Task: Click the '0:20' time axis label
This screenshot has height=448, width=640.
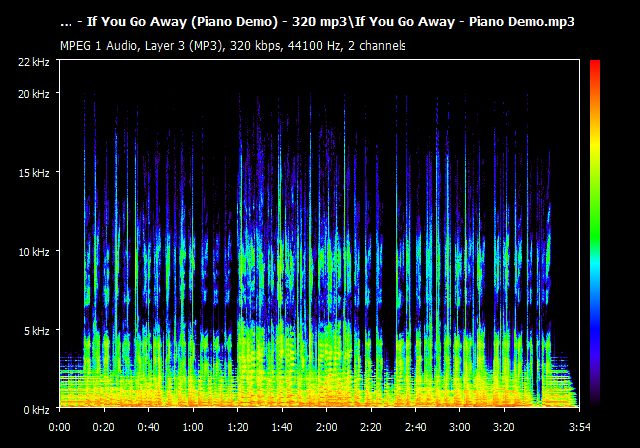Action: 104,427
